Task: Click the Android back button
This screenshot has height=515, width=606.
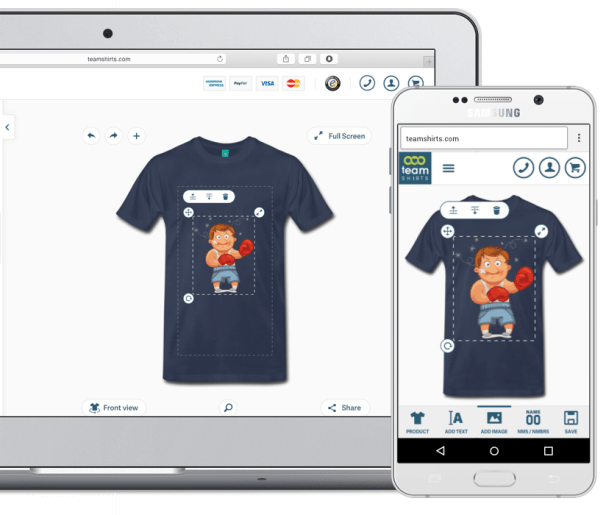Action: pos(440,450)
